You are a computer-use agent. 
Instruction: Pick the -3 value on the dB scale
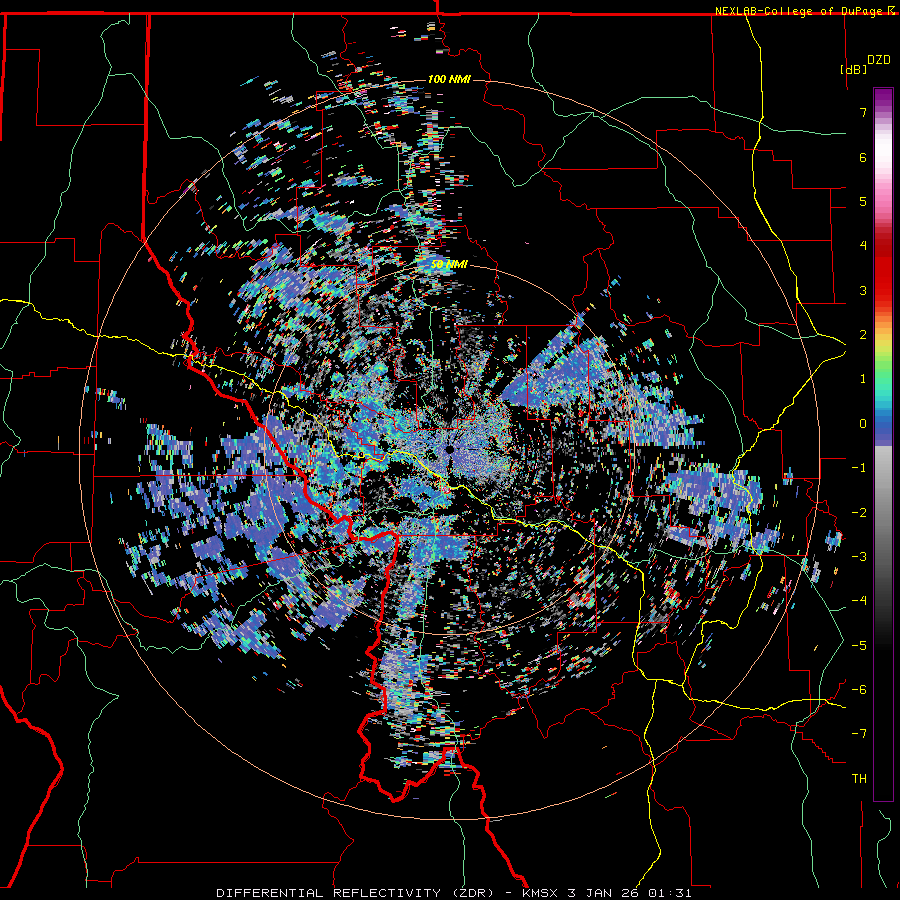tap(859, 557)
